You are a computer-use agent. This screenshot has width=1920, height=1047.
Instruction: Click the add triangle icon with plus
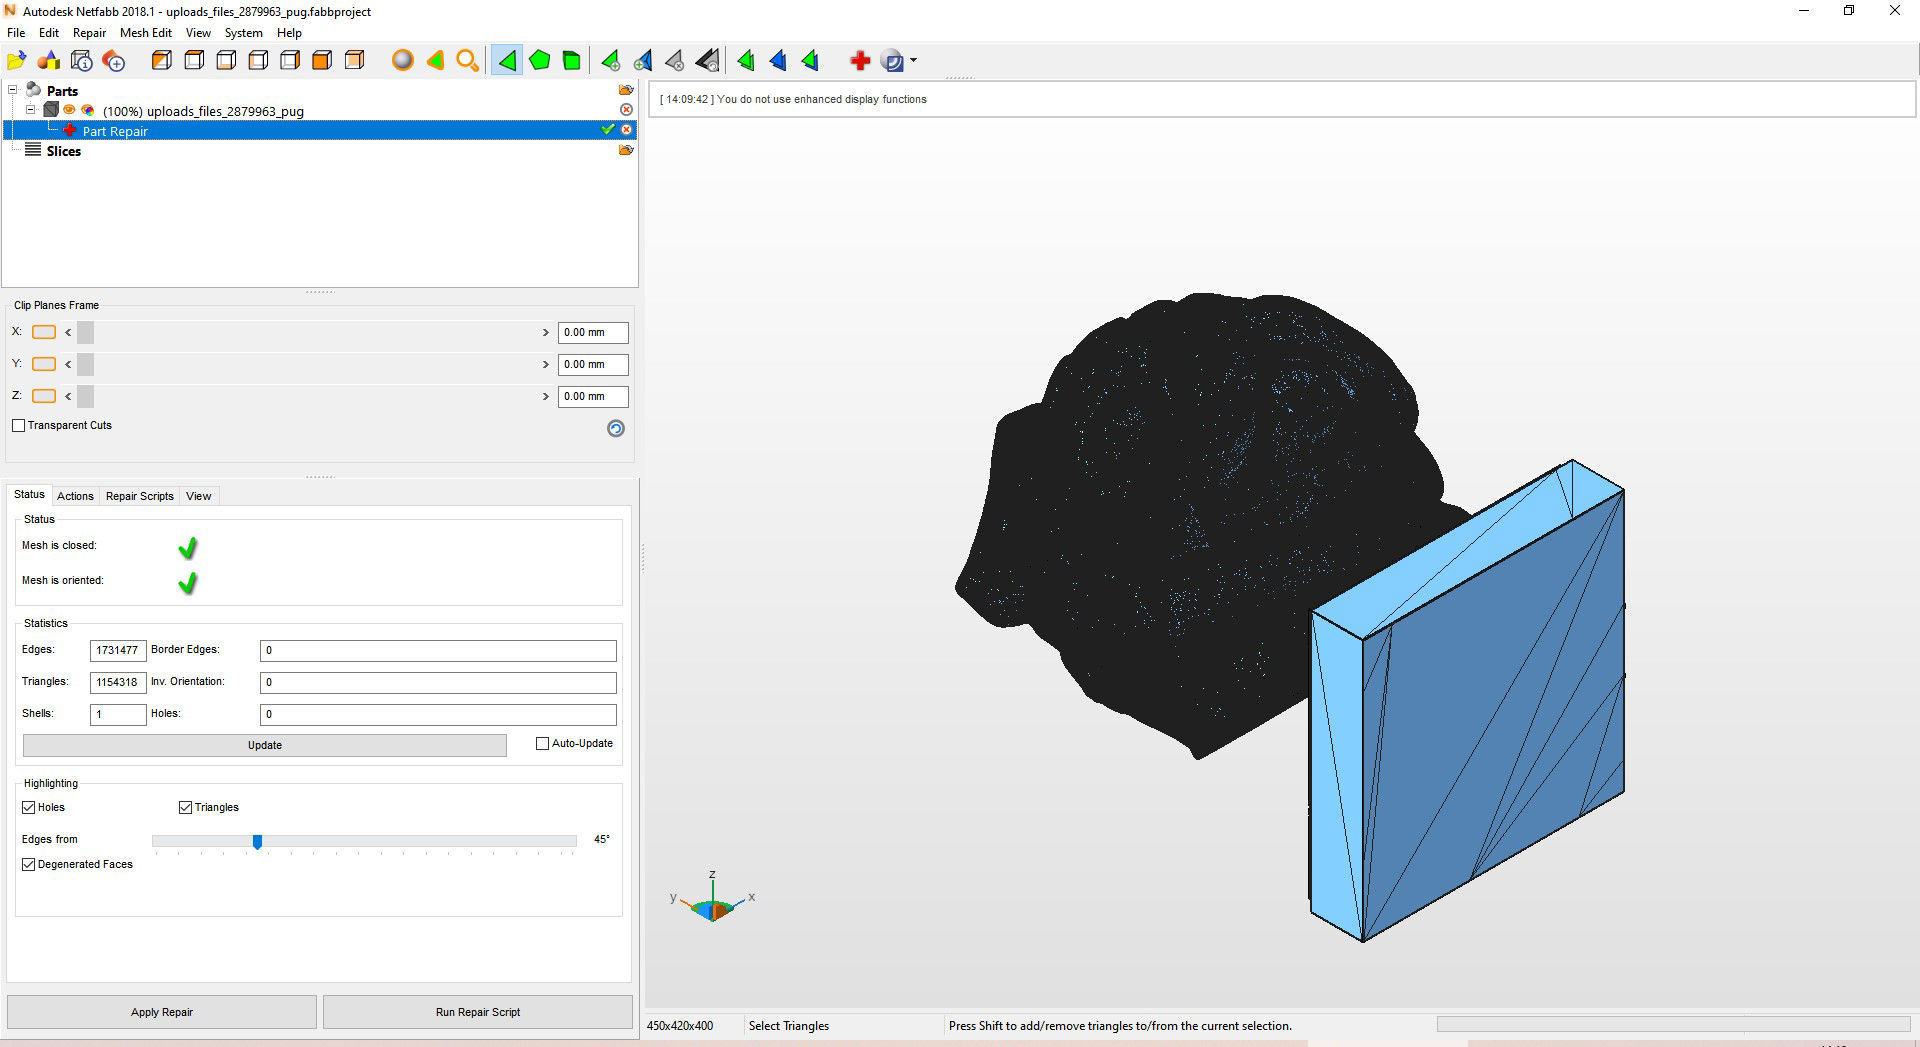point(610,61)
